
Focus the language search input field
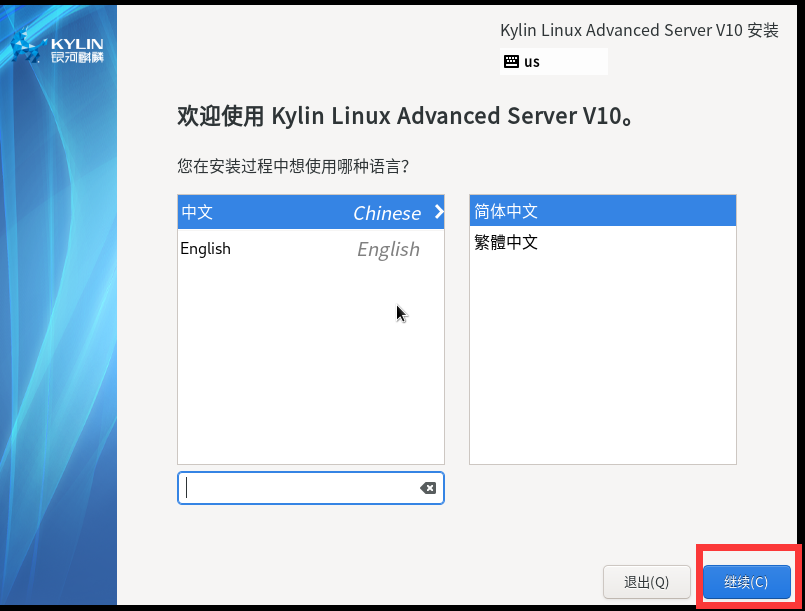[x=311, y=488]
